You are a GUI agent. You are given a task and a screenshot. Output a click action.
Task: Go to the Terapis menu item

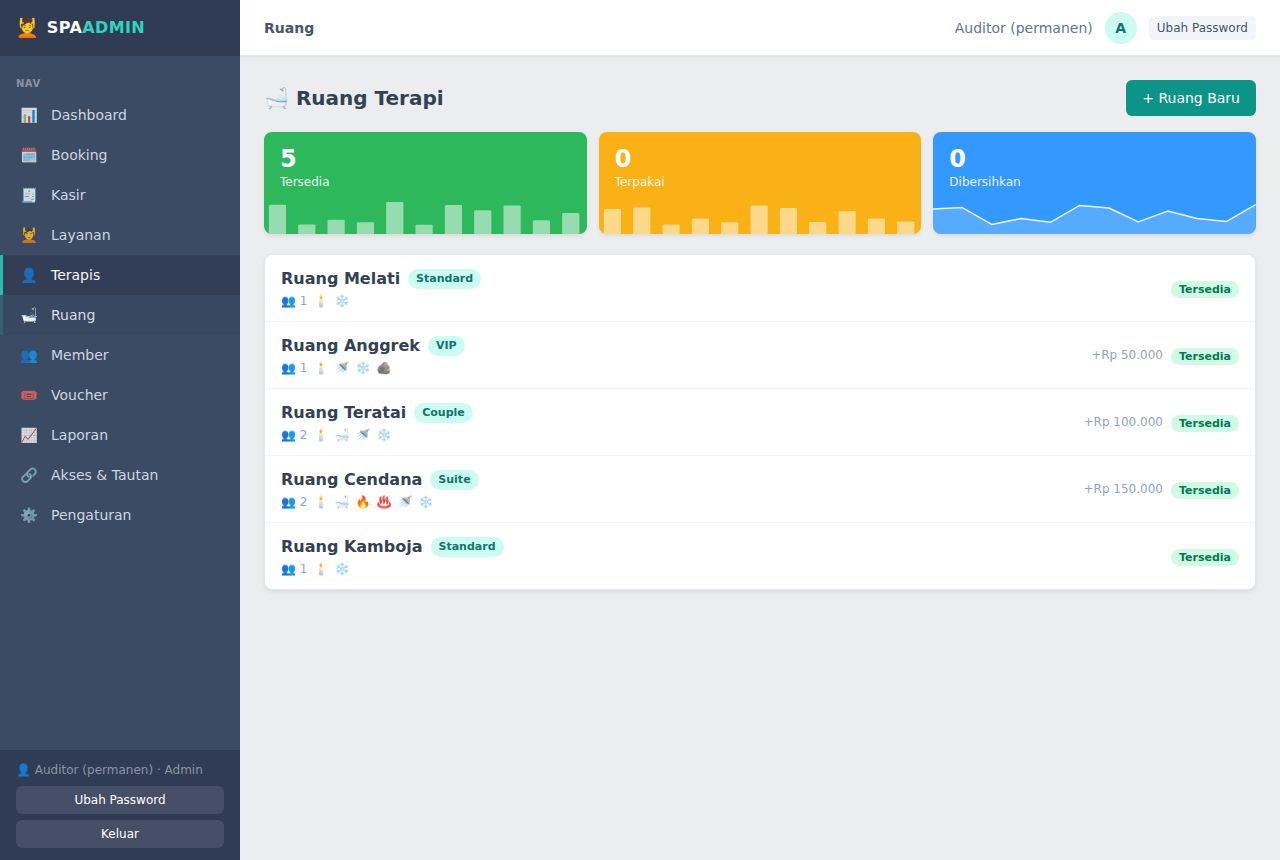click(x=120, y=275)
